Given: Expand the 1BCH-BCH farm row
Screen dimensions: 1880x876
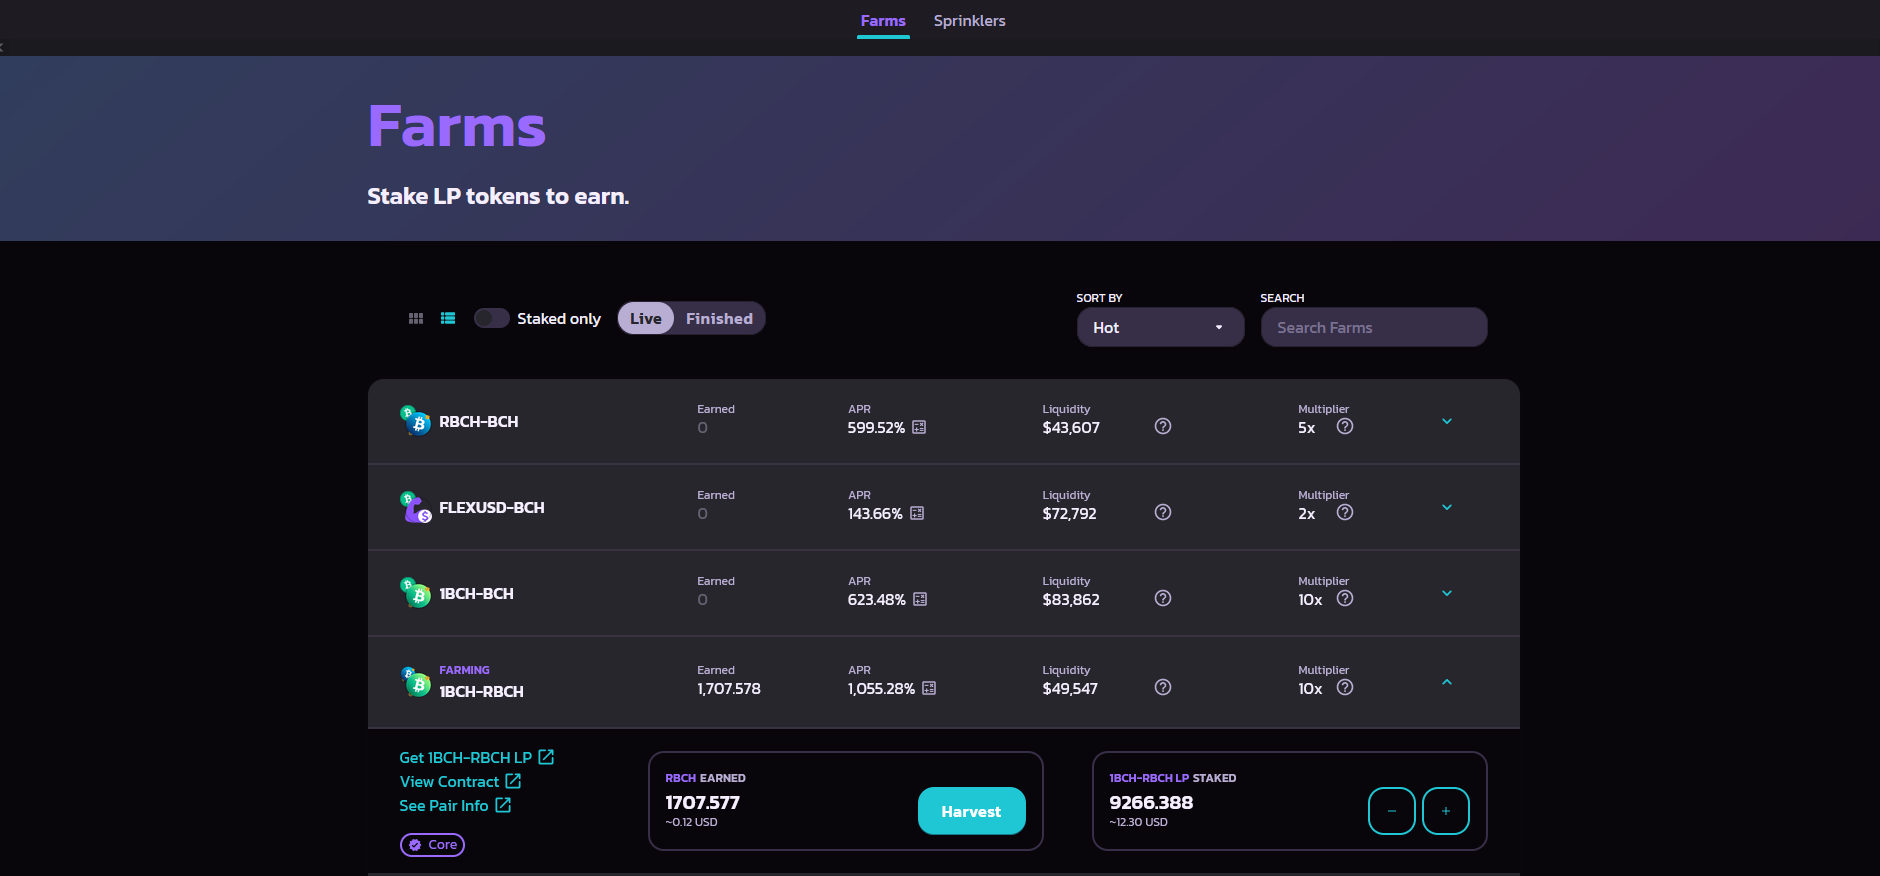Looking at the screenshot, I should coord(1447,593).
